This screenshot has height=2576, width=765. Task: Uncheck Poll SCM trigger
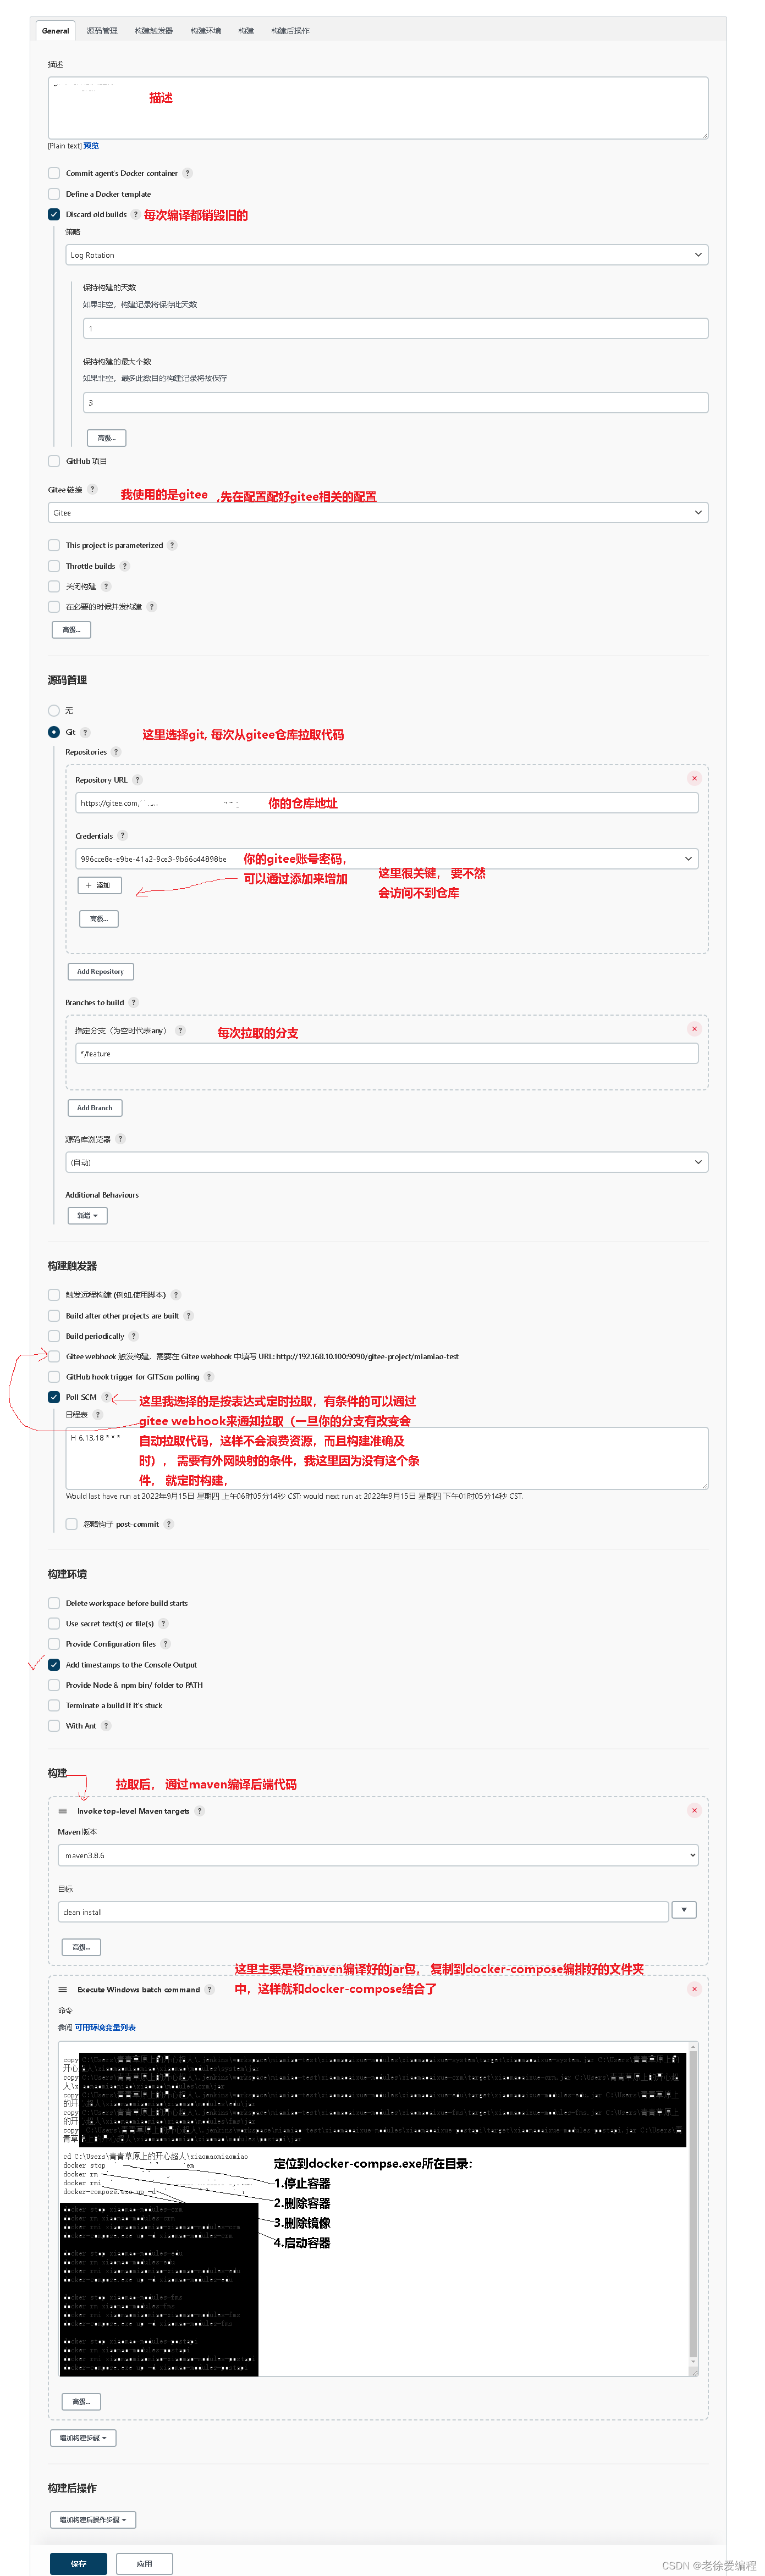tap(54, 1397)
